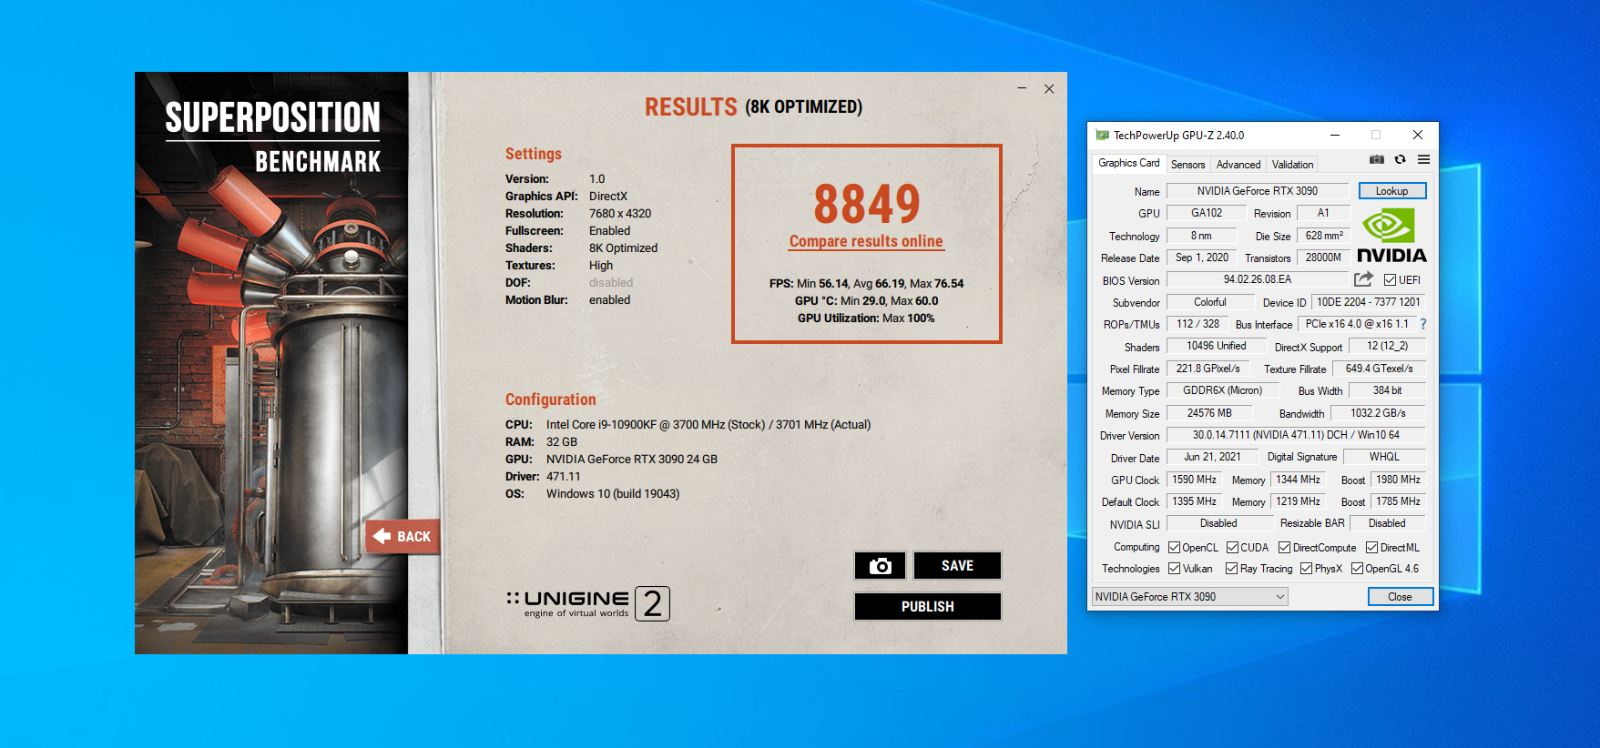Image resolution: width=1600 pixels, height=748 pixels.
Task: Click the Release Date value Sep 1, 2020
Action: pyautogui.click(x=1201, y=258)
